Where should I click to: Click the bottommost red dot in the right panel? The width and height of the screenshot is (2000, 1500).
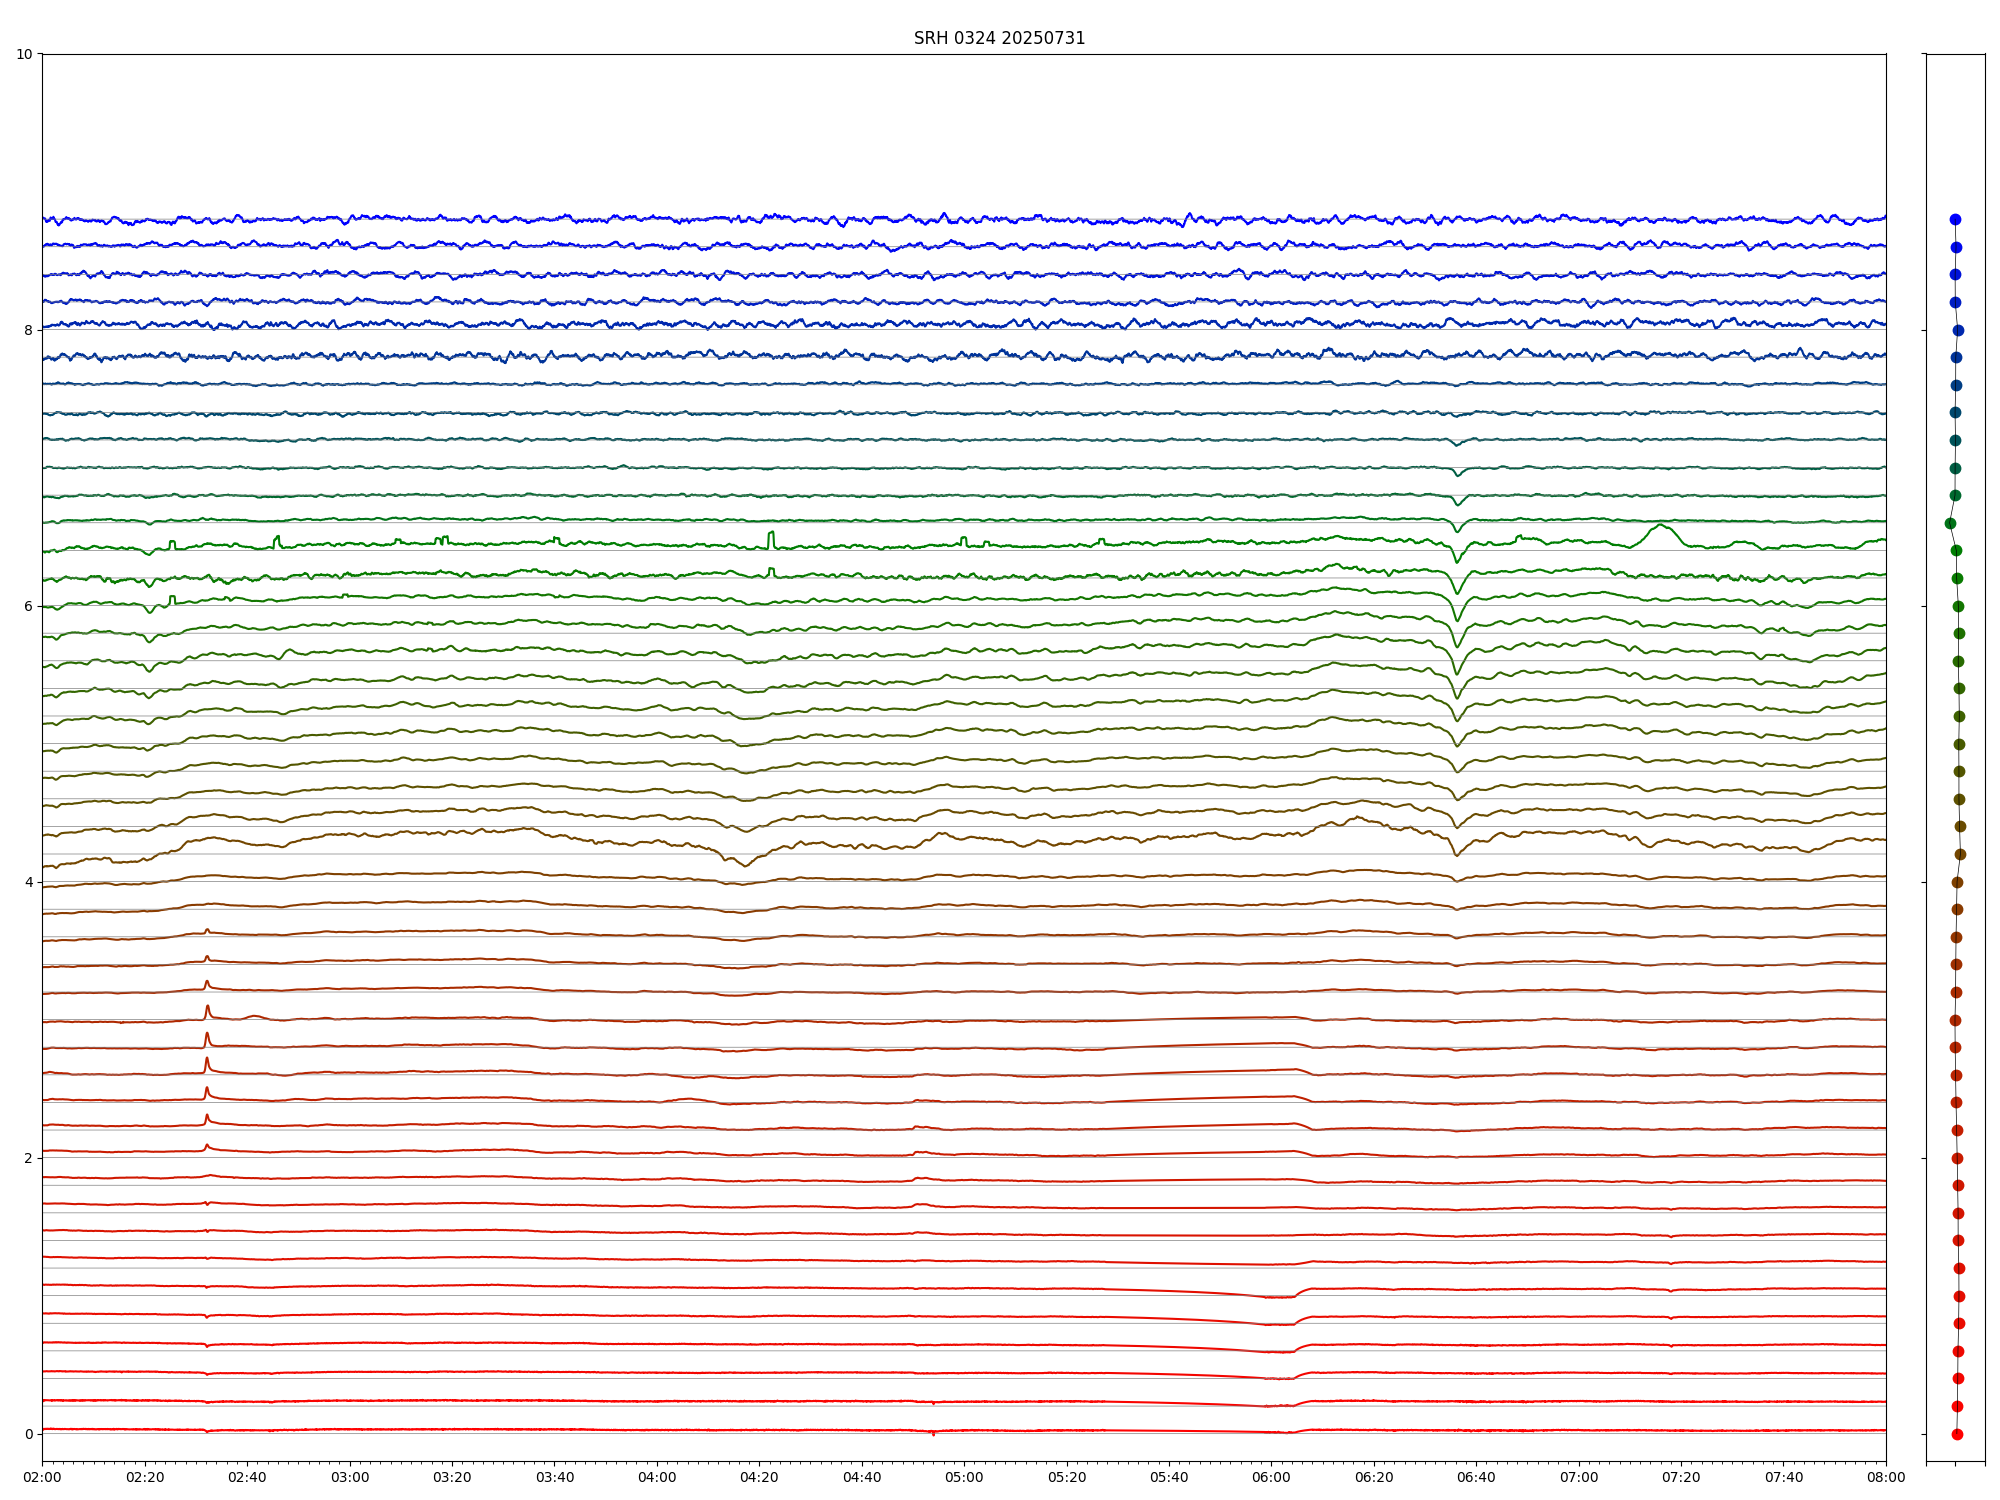[1957, 1434]
